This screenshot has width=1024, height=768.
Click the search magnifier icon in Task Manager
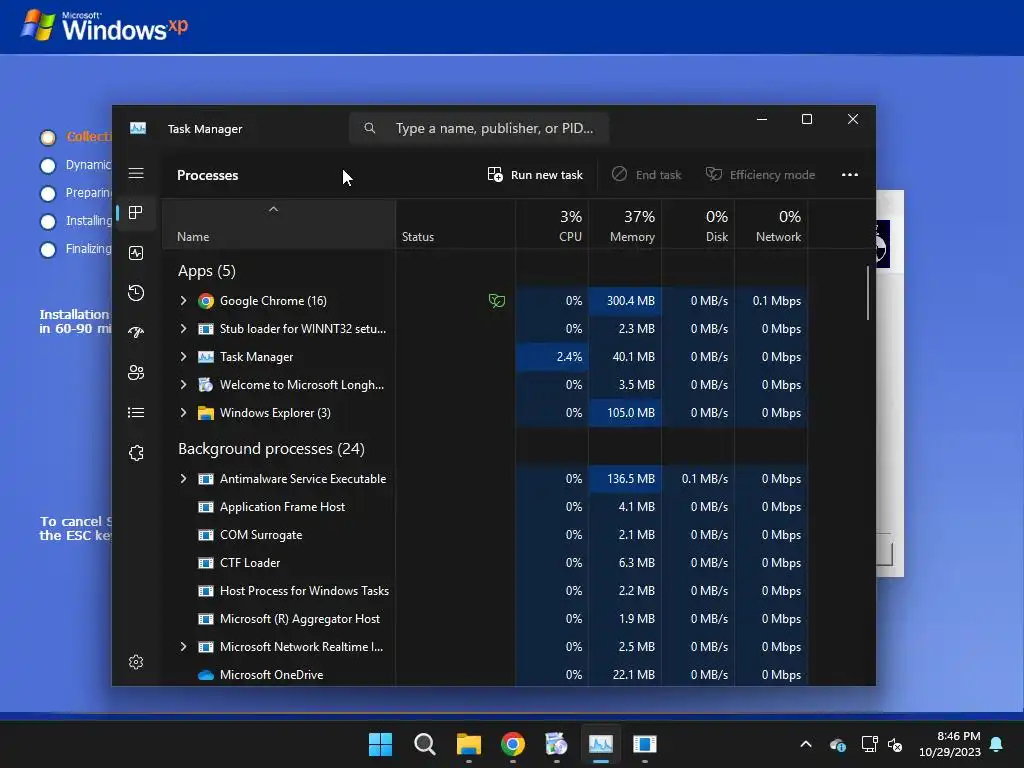point(370,128)
